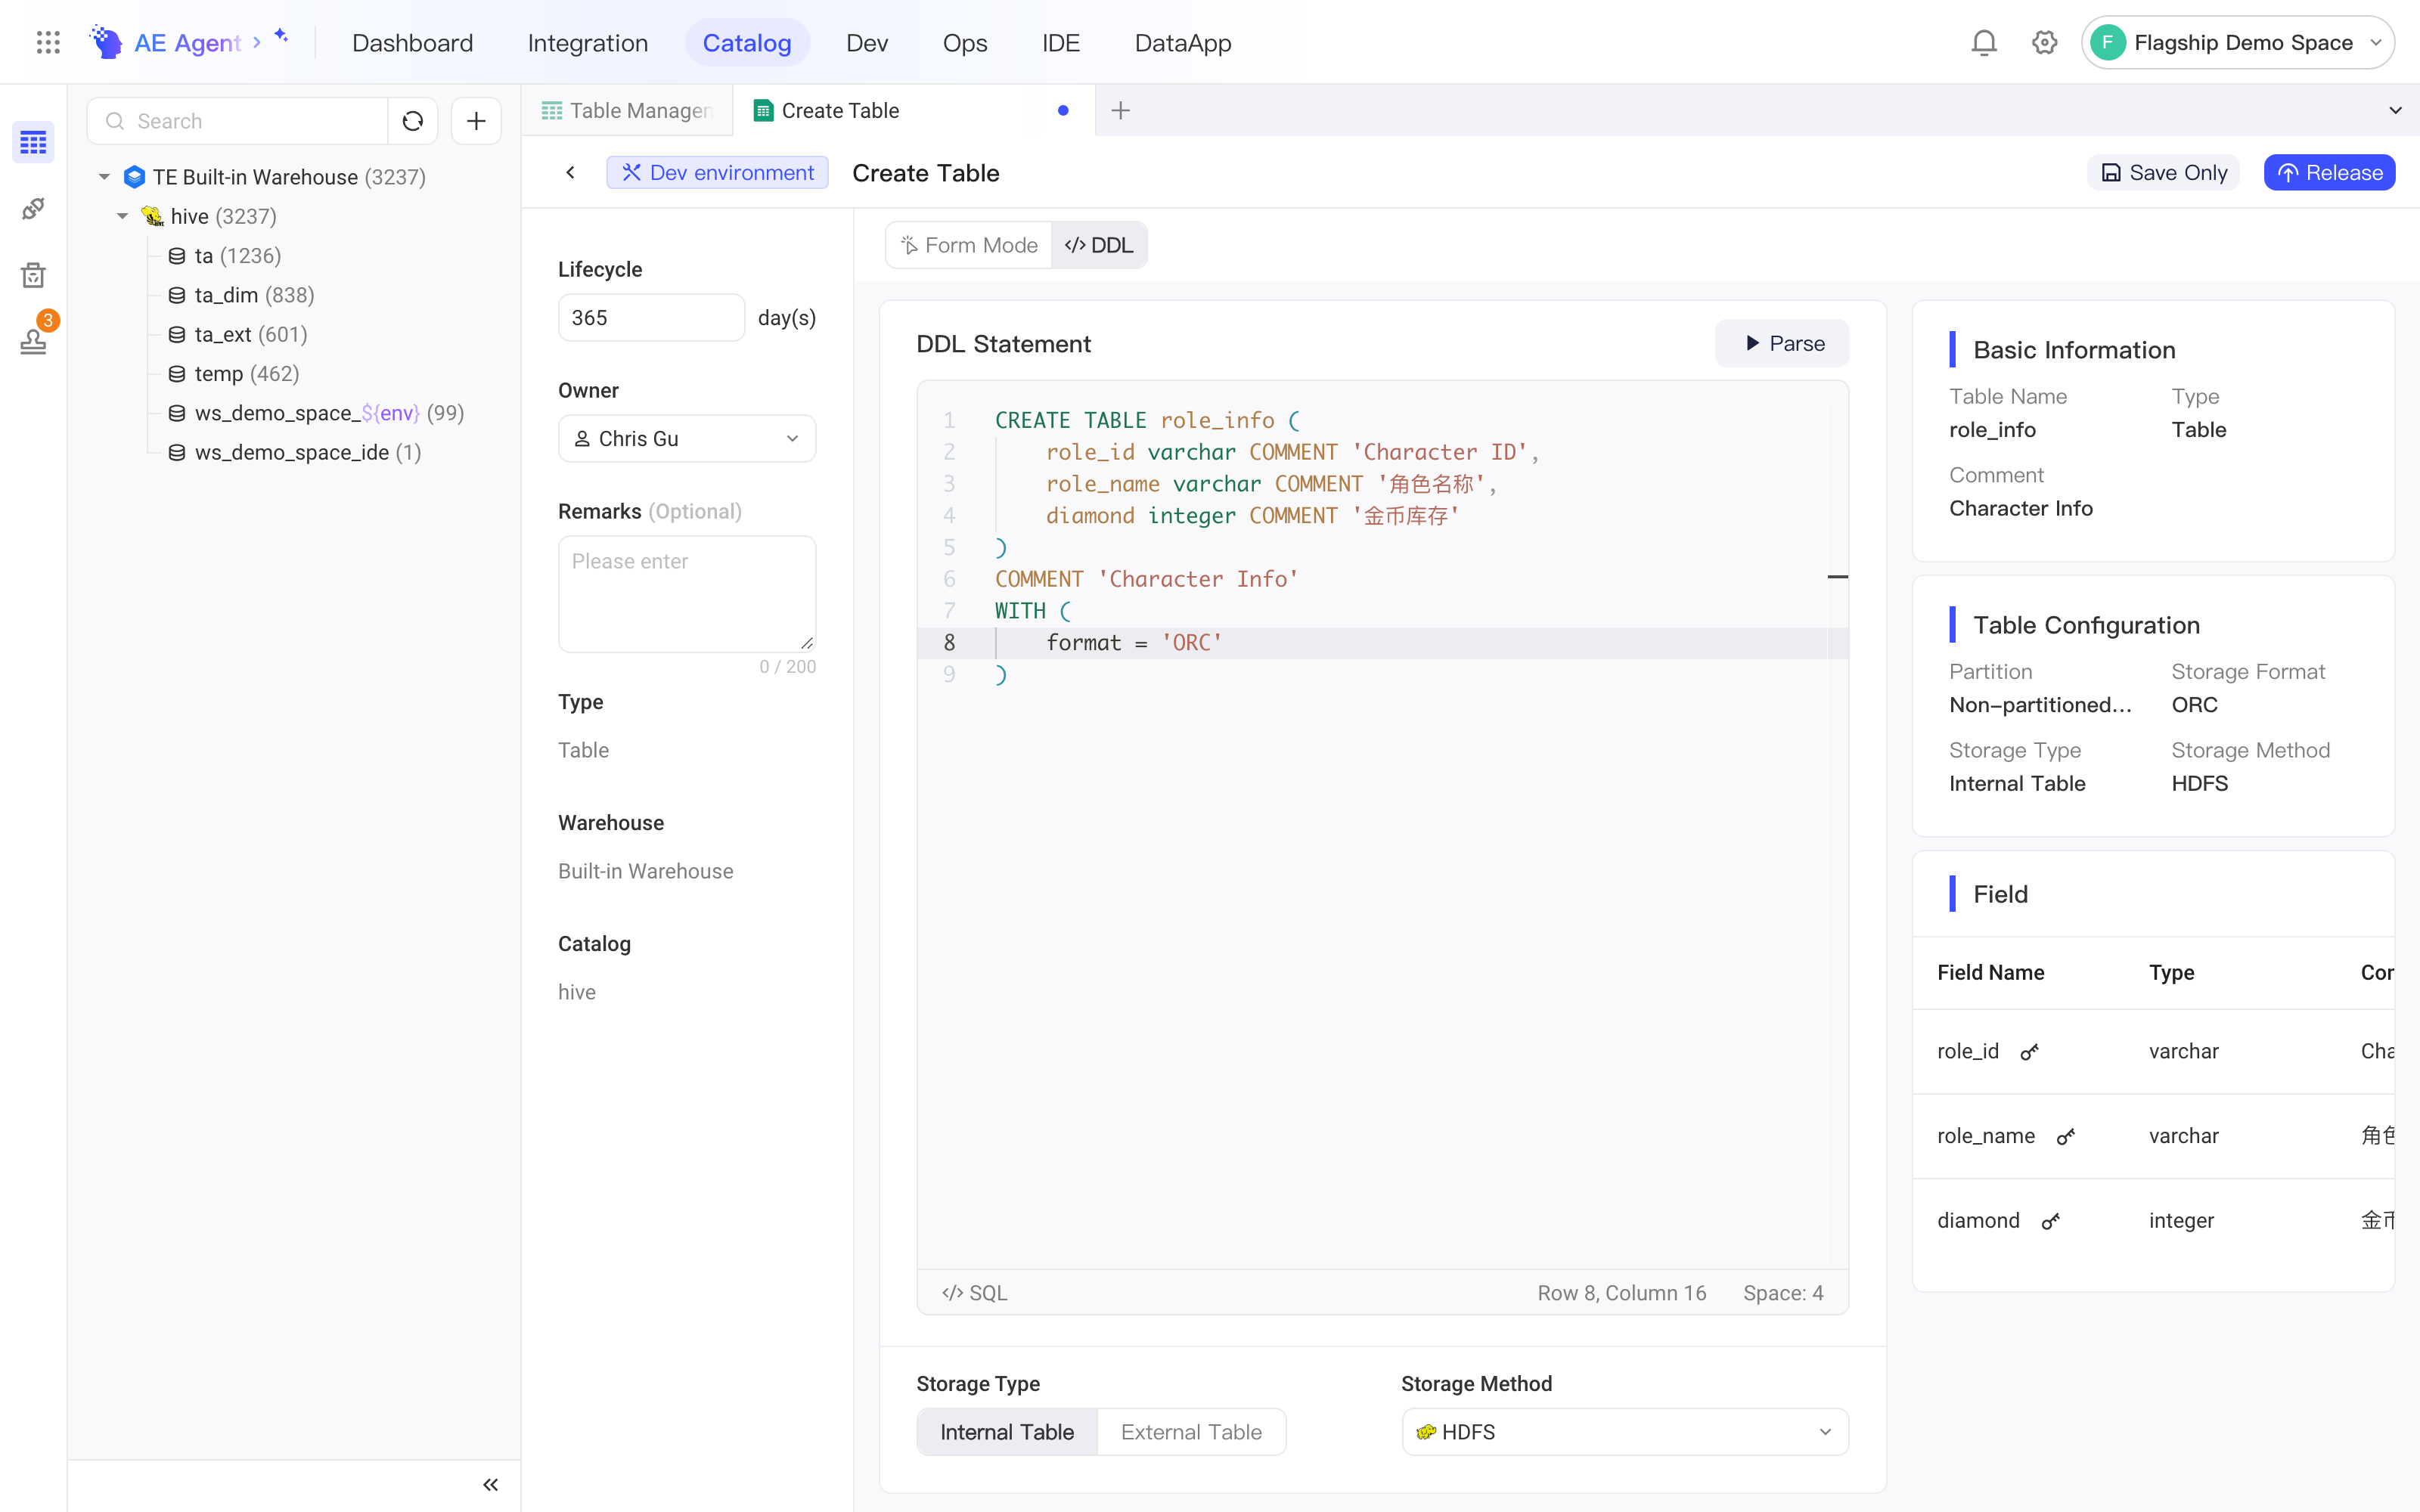Viewport: 2420px width, 1512px height.
Task: Open the recycle bin sidebar icon
Action: (x=33, y=275)
